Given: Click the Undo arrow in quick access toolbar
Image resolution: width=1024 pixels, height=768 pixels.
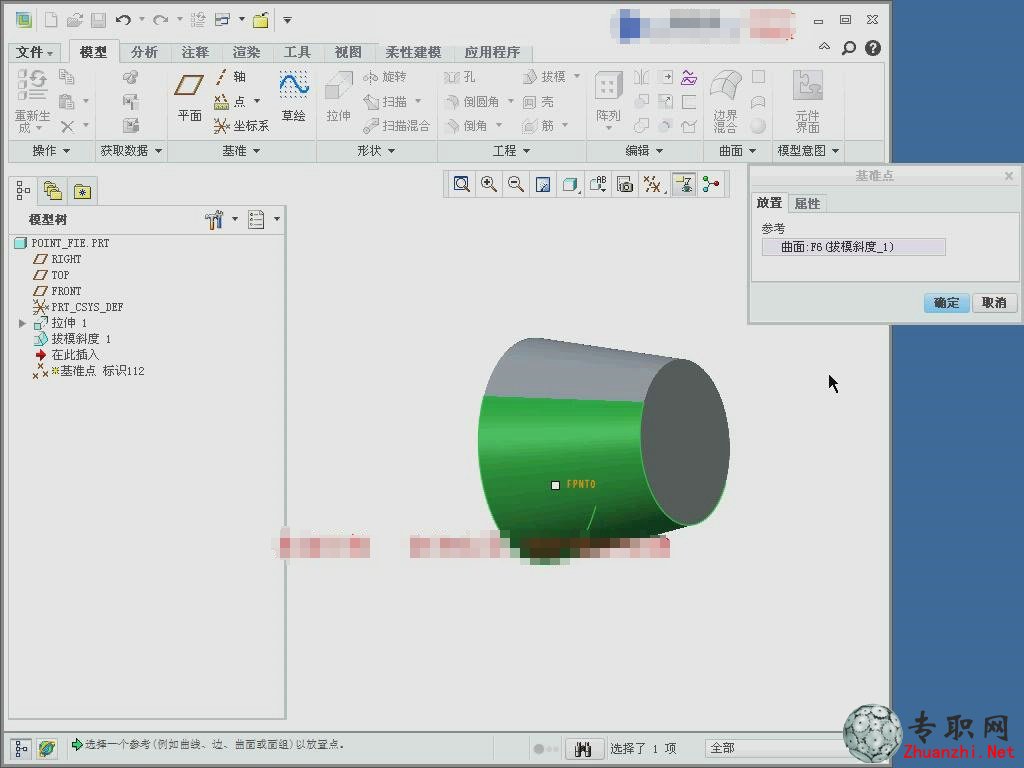Looking at the screenshot, I should [x=123, y=20].
